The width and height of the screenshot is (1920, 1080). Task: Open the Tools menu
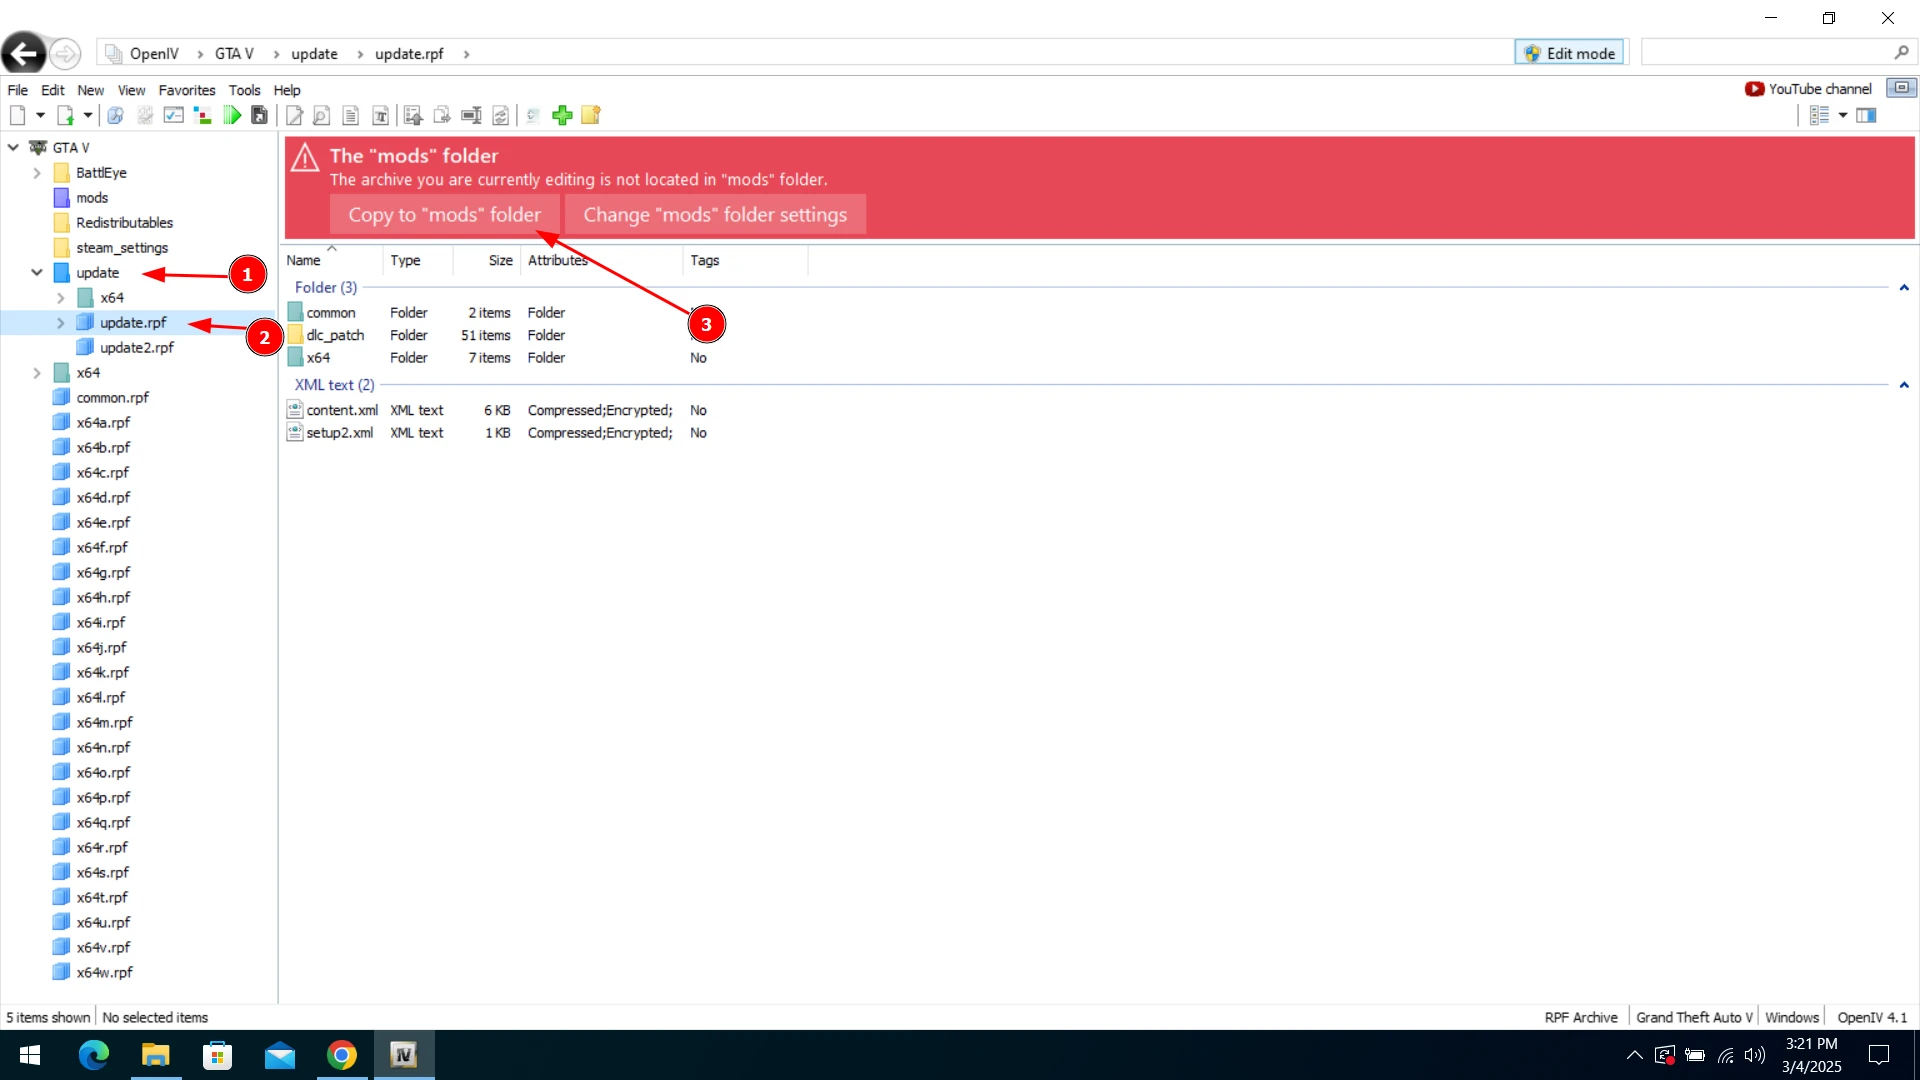[x=244, y=90]
